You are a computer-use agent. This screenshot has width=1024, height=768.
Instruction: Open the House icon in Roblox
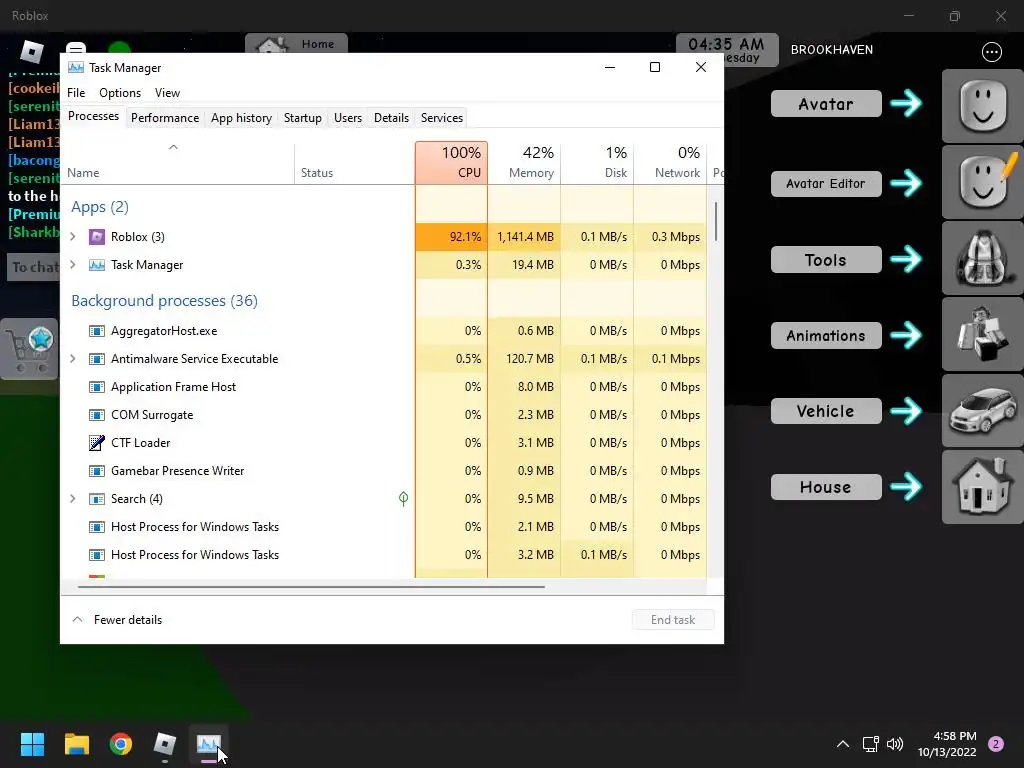click(x=982, y=487)
